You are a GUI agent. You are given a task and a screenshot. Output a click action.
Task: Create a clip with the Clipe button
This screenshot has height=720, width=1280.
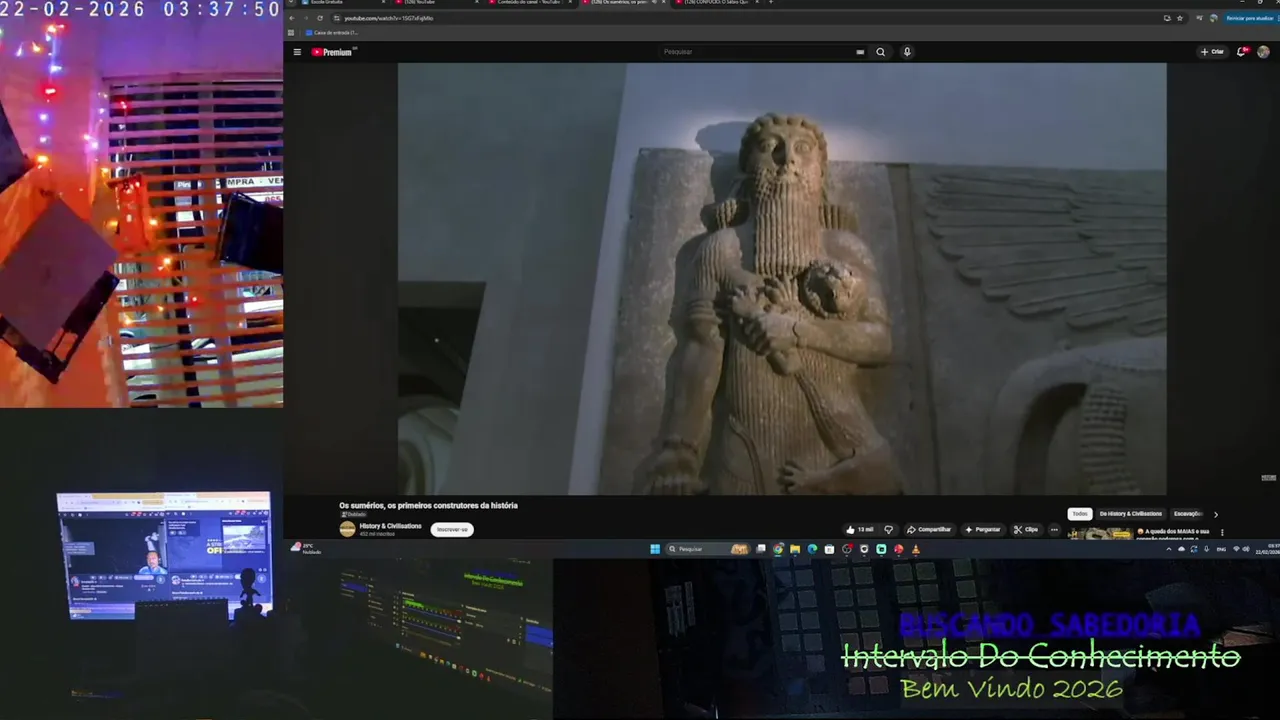(1026, 530)
